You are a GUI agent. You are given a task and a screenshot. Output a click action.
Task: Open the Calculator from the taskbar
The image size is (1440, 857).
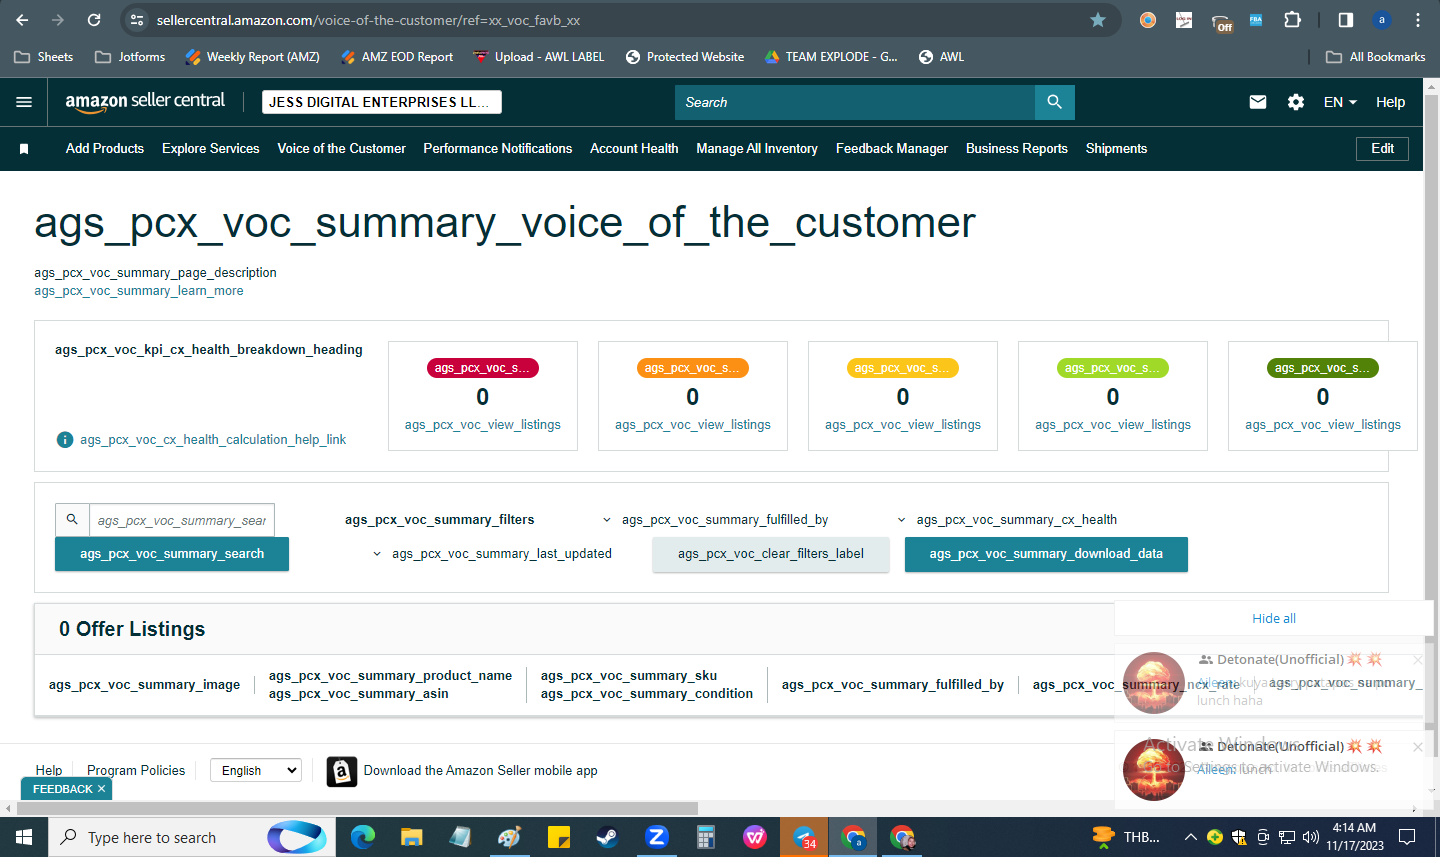coord(706,837)
